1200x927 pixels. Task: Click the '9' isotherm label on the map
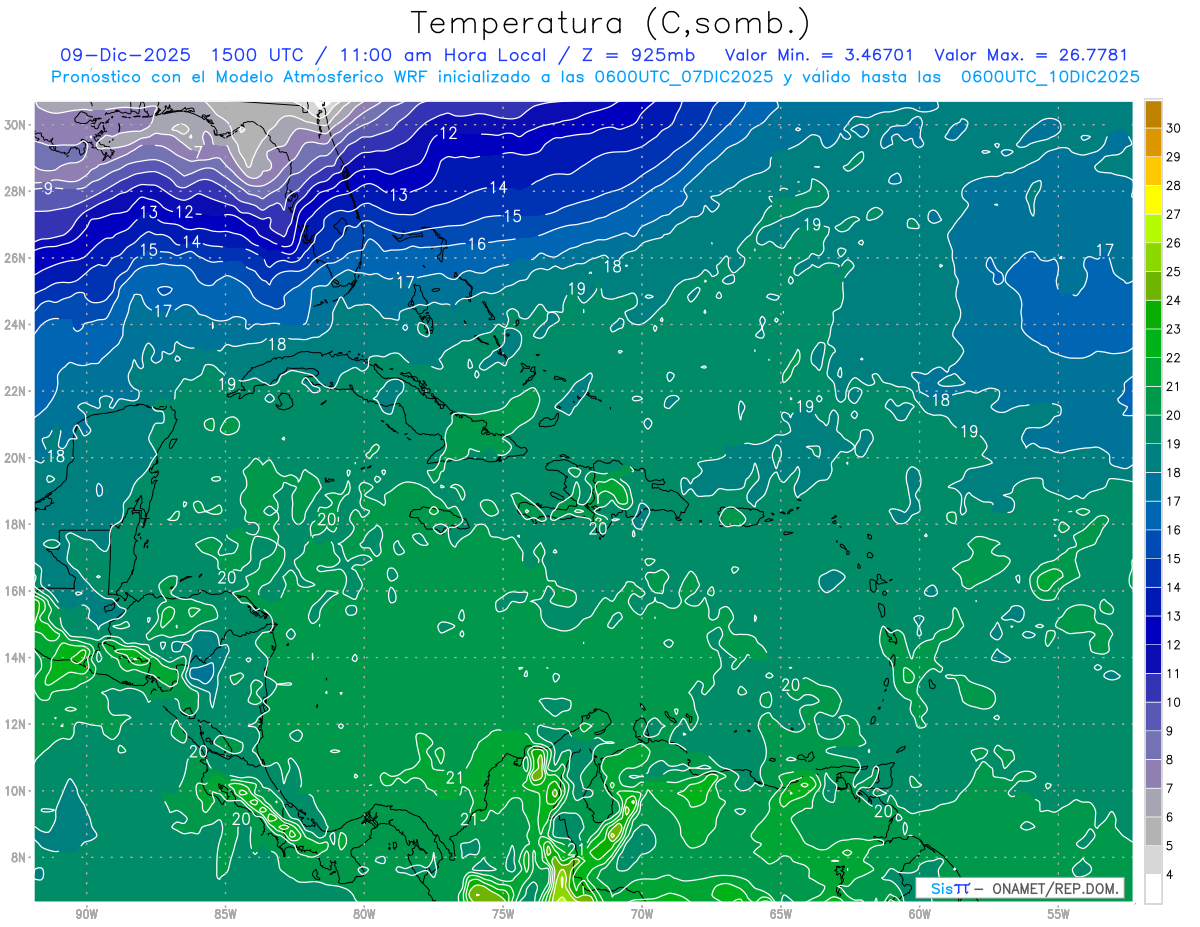[x=47, y=188]
